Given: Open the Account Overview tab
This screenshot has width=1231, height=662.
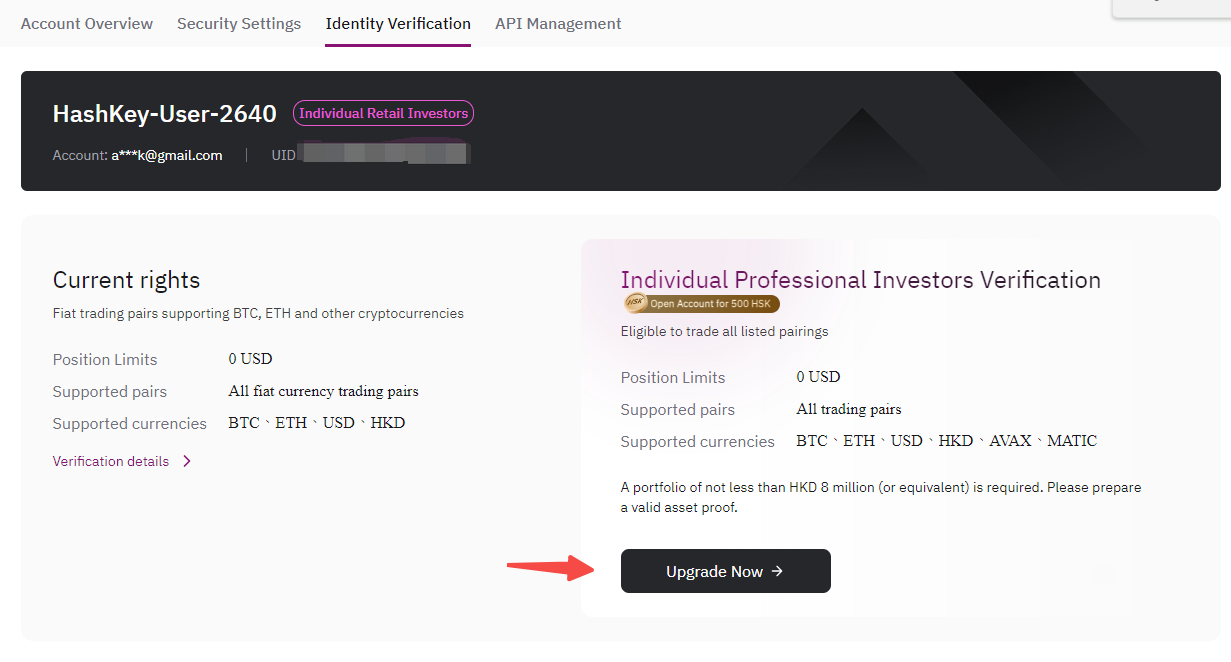Looking at the screenshot, I should pyautogui.click(x=87, y=23).
